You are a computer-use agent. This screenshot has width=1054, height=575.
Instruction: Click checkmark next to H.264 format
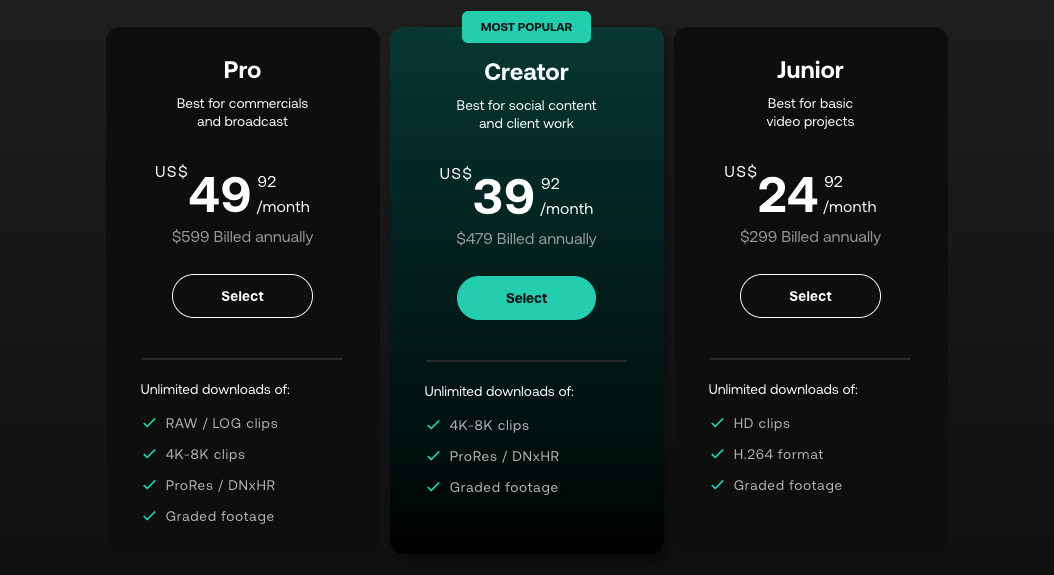pyautogui.click(x=717, y=454)
